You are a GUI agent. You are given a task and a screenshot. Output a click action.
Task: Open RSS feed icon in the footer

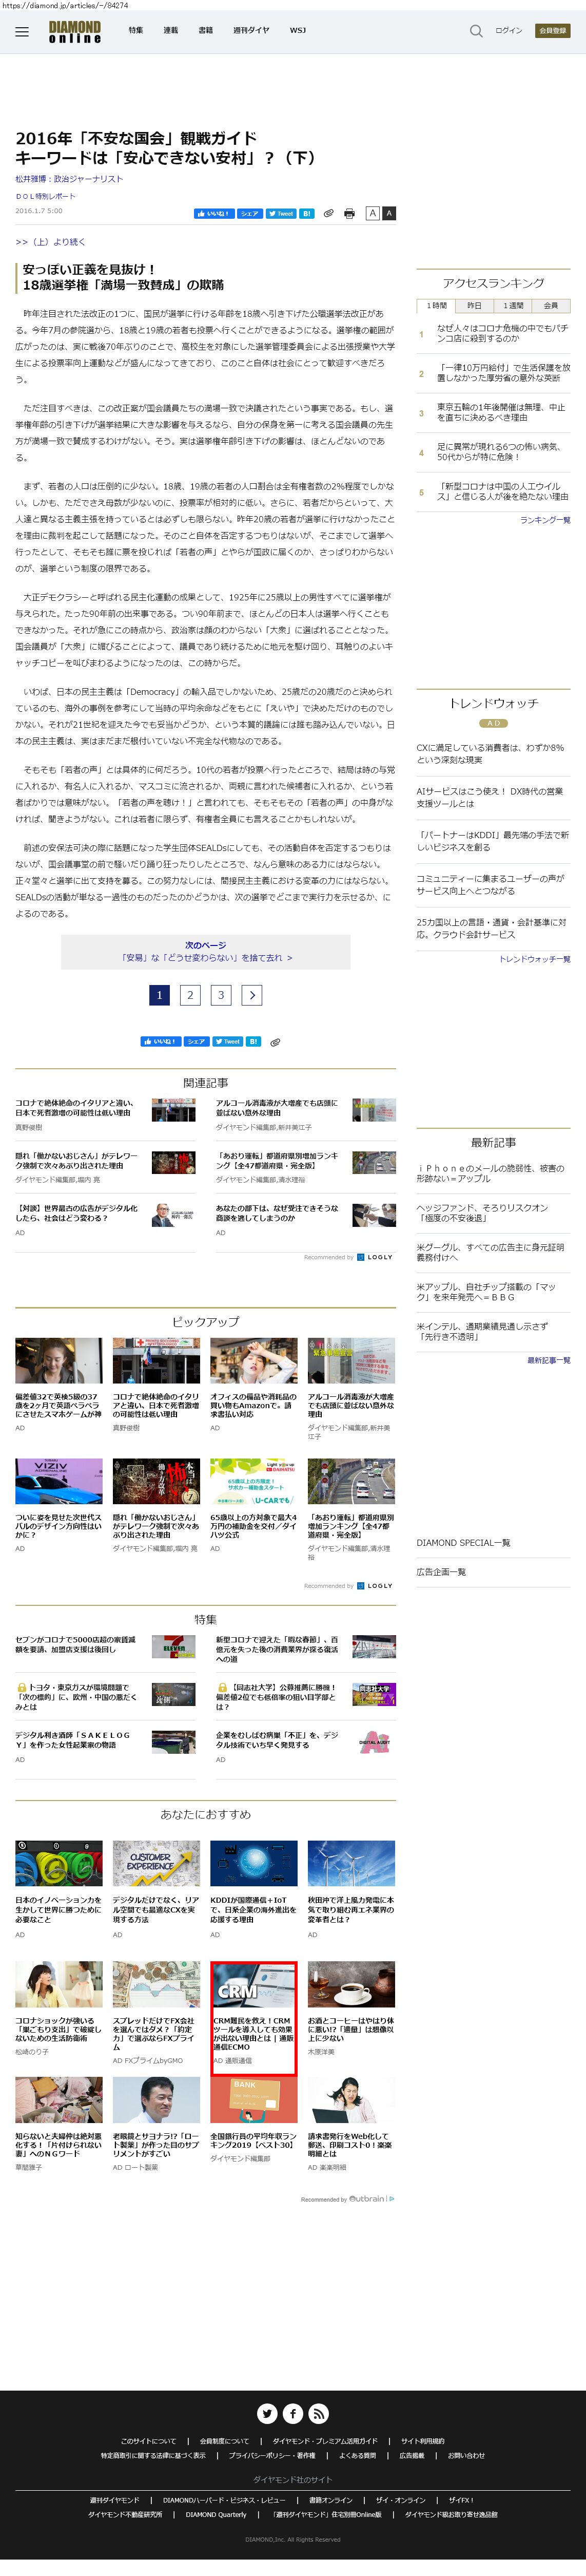coord(319,2413)
